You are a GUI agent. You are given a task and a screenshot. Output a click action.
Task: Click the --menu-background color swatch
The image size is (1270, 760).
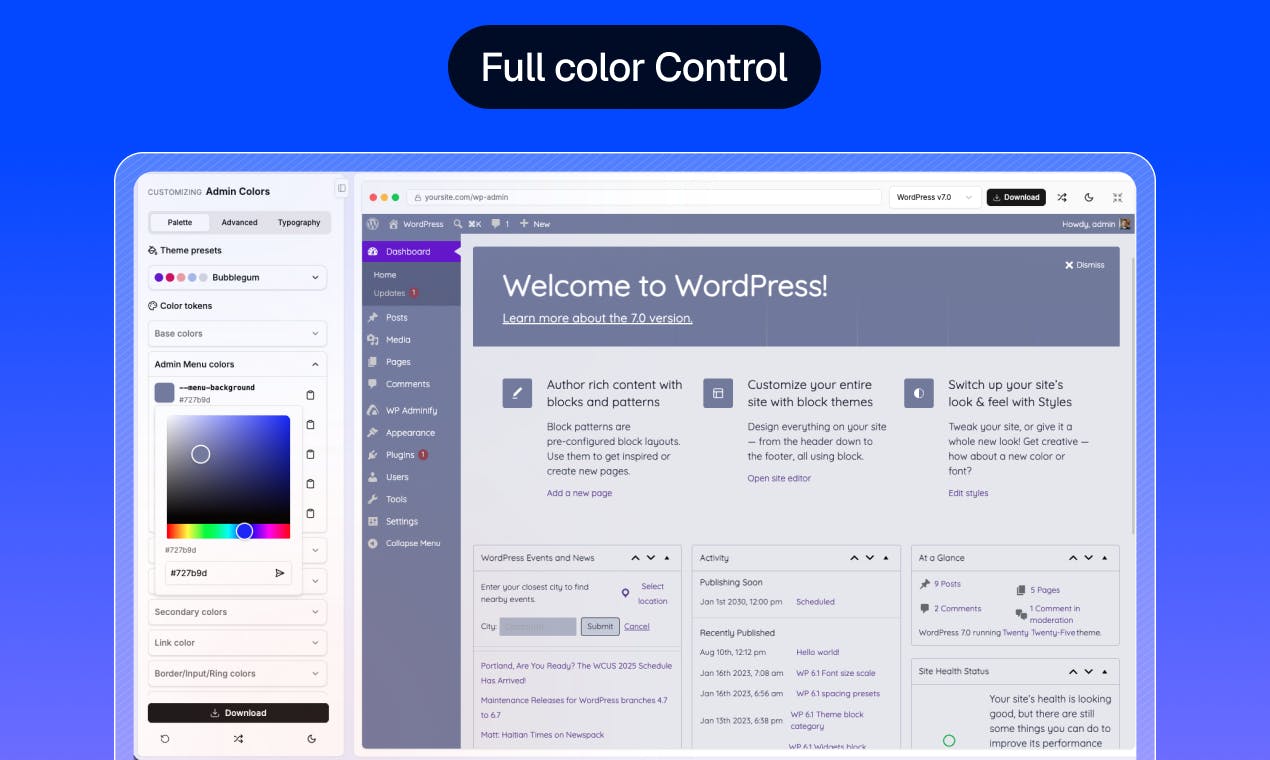click(164, 393)
